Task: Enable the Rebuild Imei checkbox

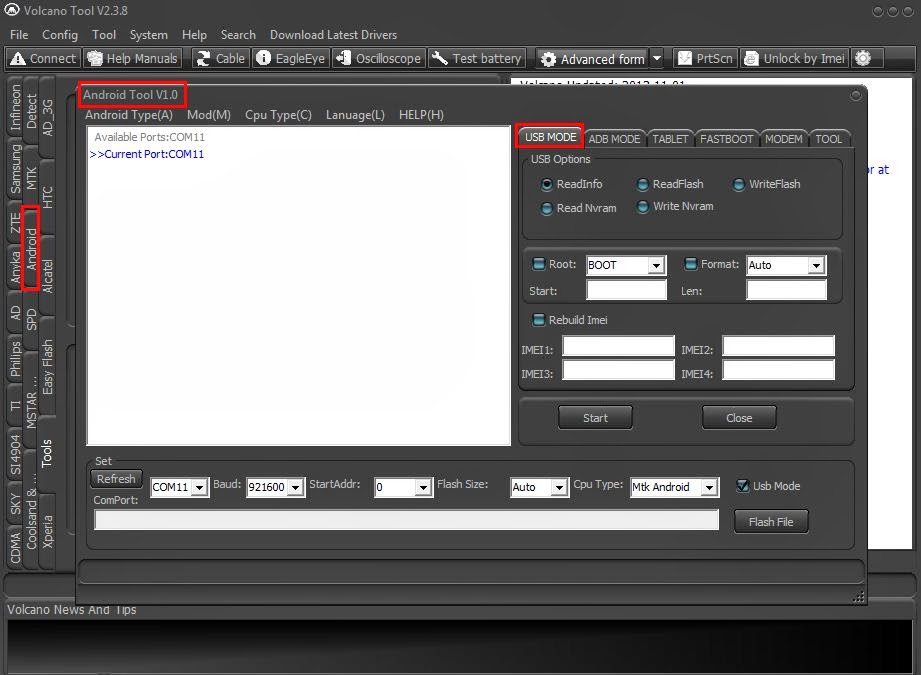Action: [538, 320]
